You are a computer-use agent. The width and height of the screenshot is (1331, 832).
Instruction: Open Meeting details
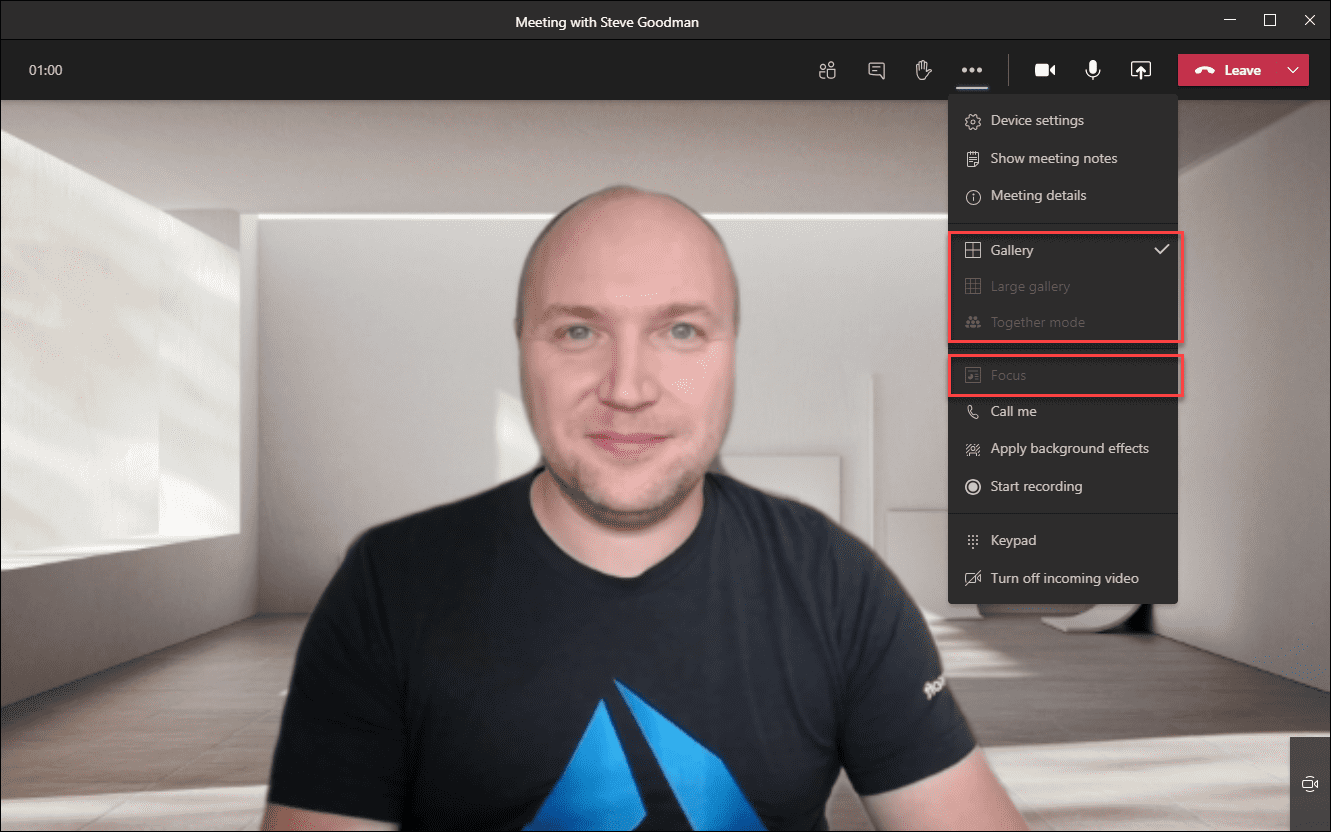[x=1063, y=196]
